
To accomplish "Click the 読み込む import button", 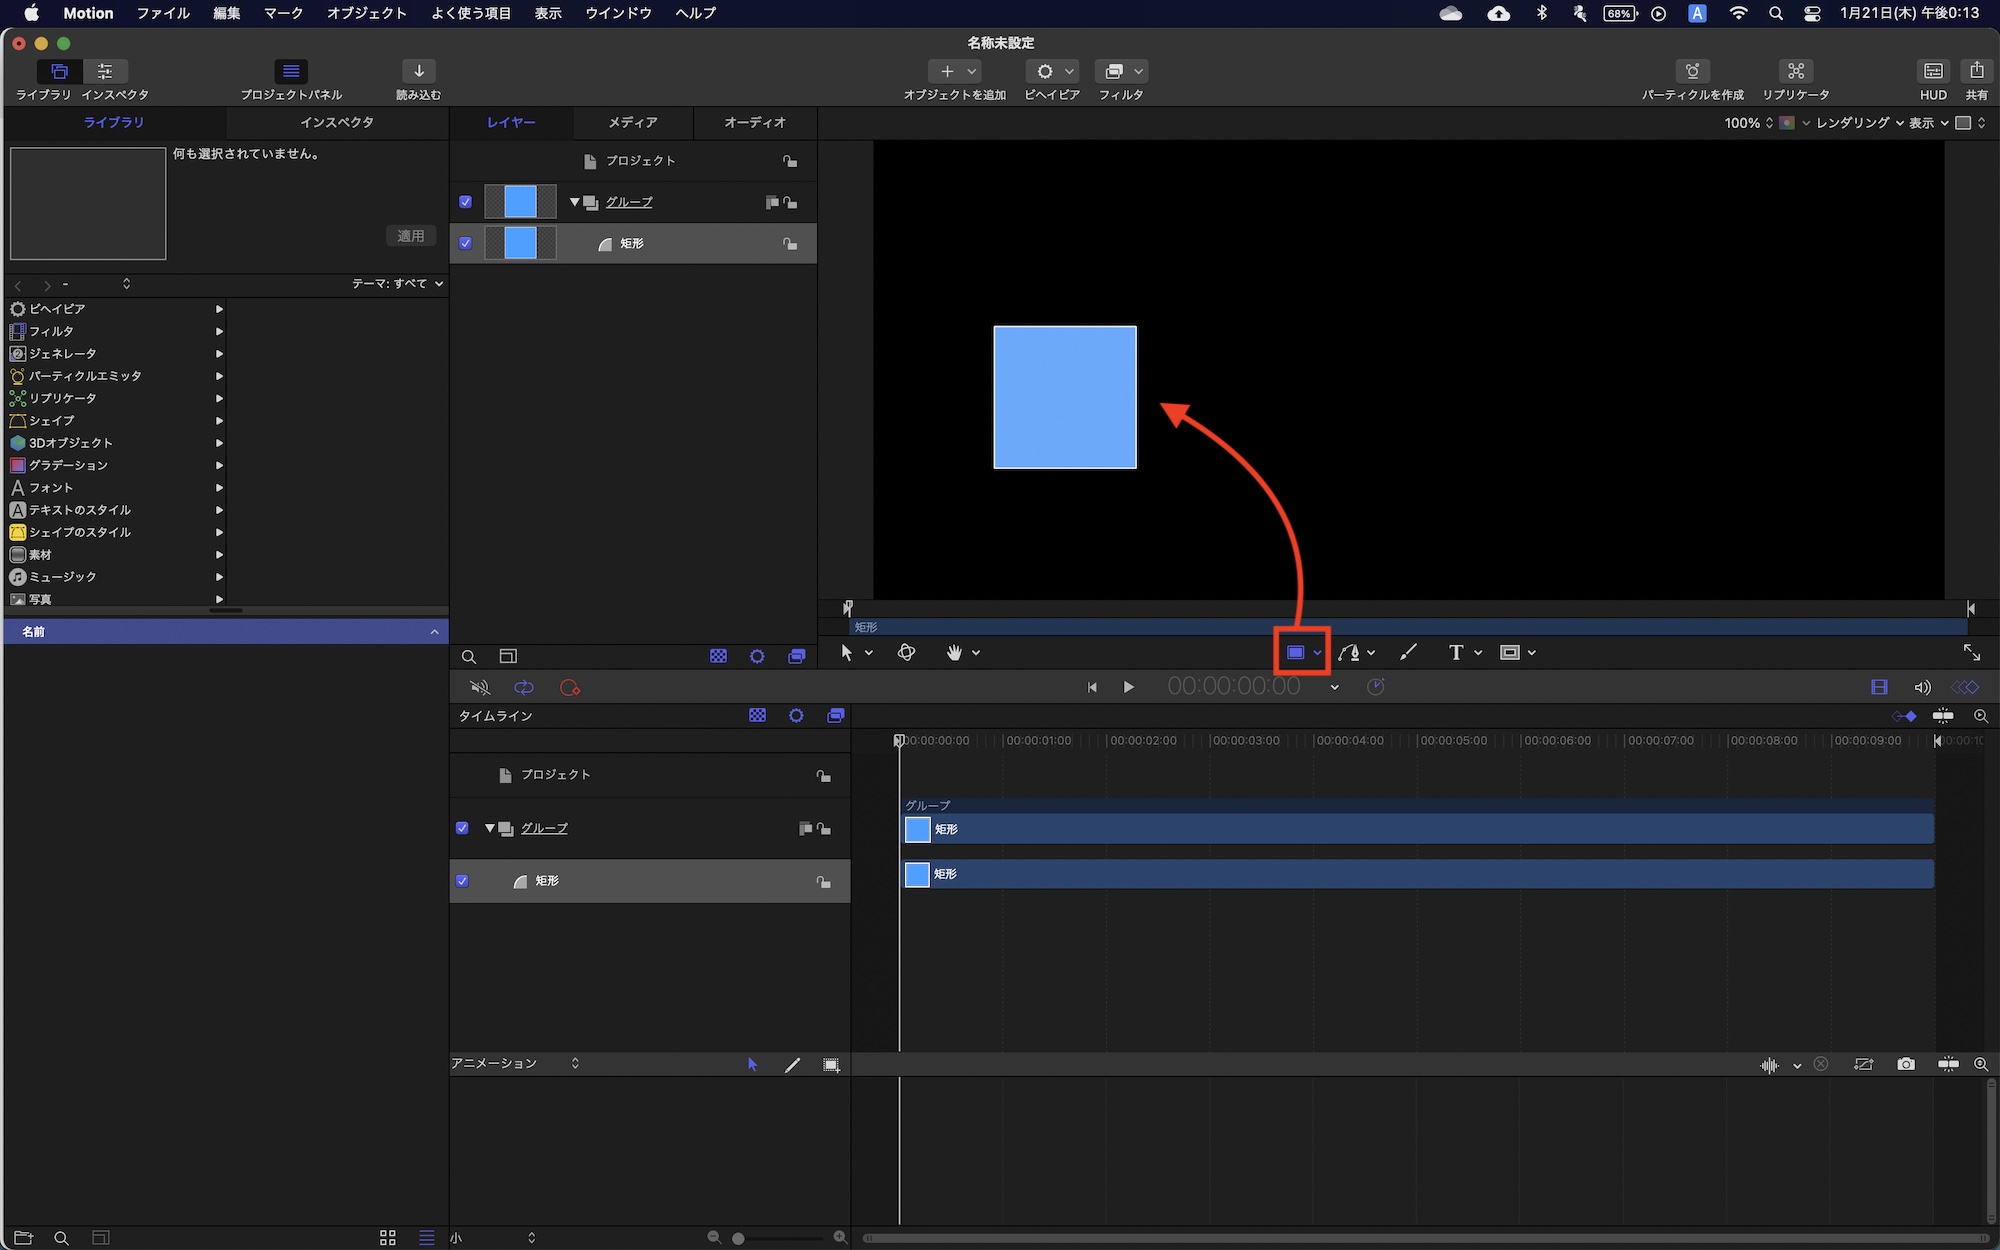I will coord(418,72).
